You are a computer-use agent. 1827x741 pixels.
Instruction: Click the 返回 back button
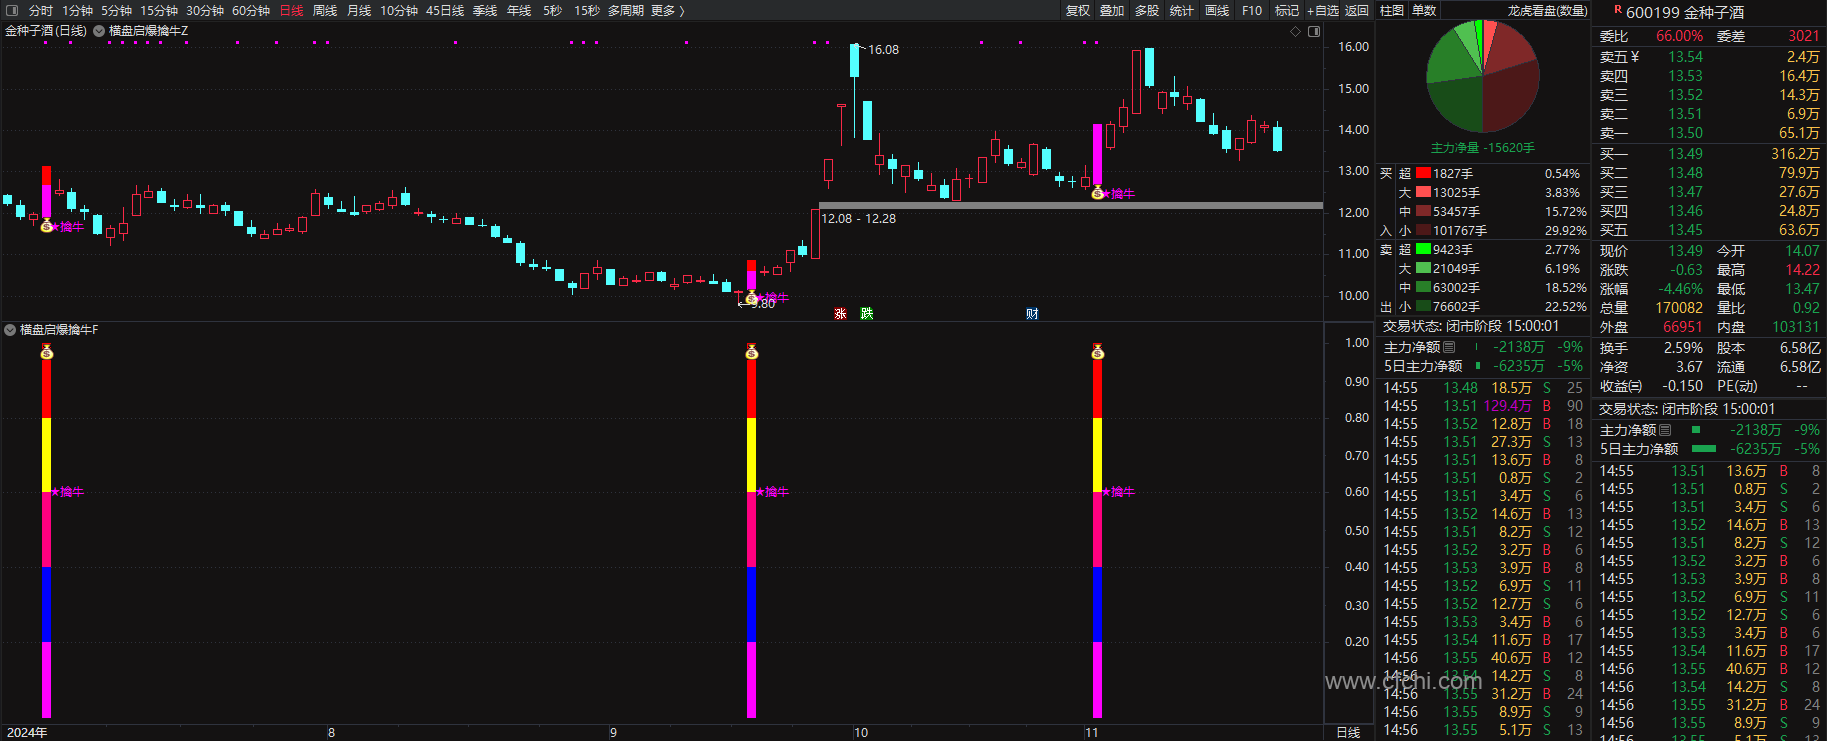pyautogui.click(x=1357, y=10)
